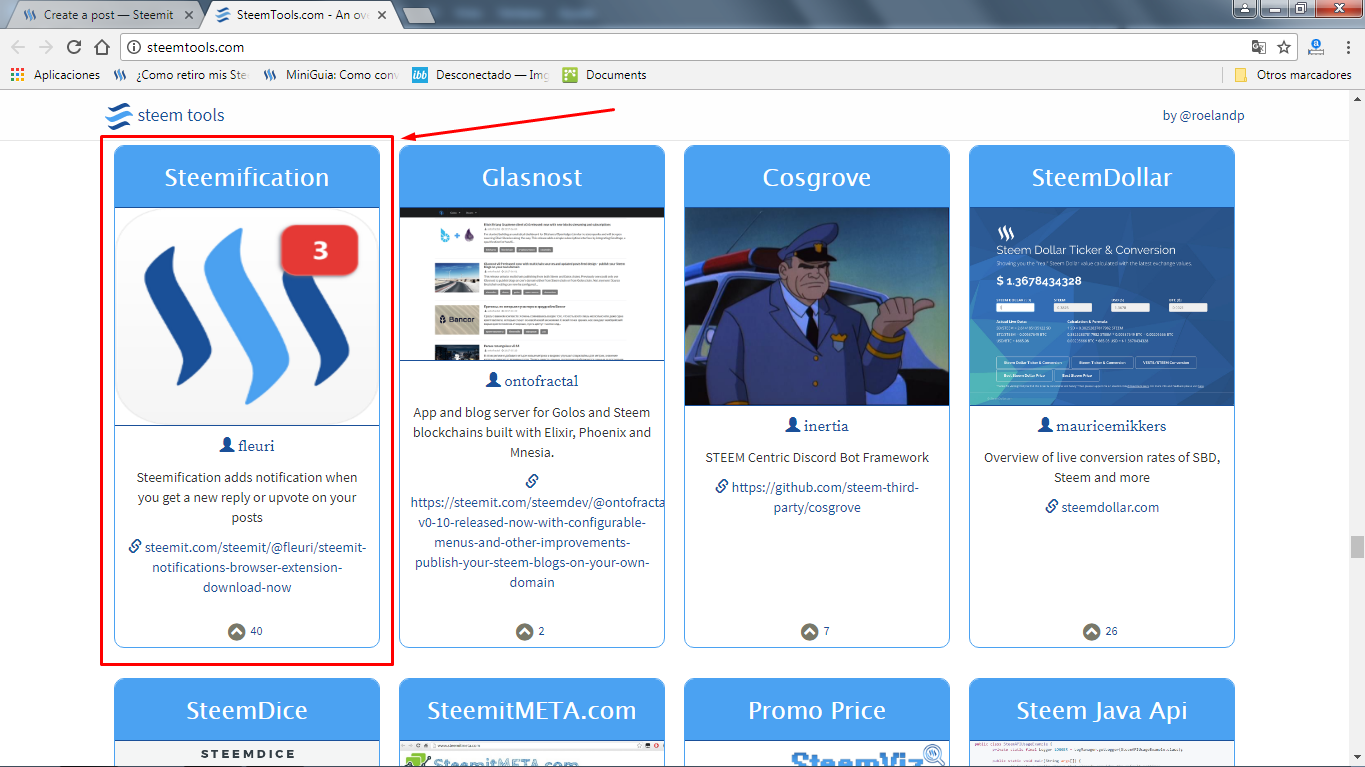Viewport: 1365px width, 767px height.
Task: Click the user icon beside fleuri
Action: 227,445
